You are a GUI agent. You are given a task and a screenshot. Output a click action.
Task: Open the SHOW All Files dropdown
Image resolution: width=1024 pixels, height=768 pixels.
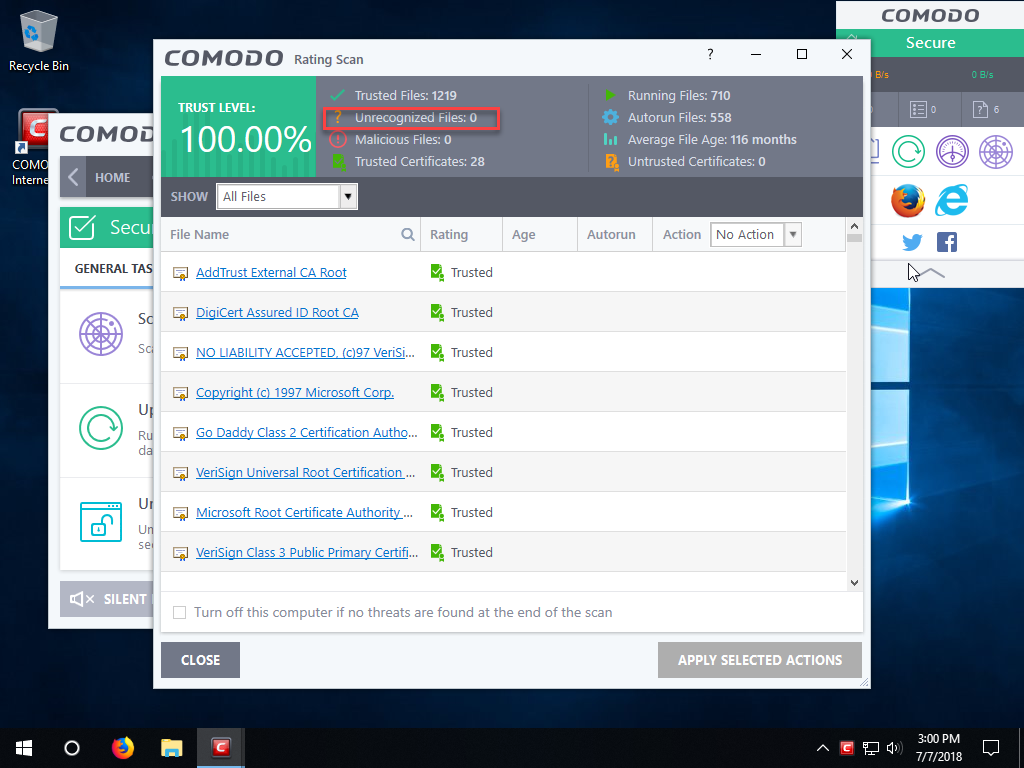click(x=287, y=197)
